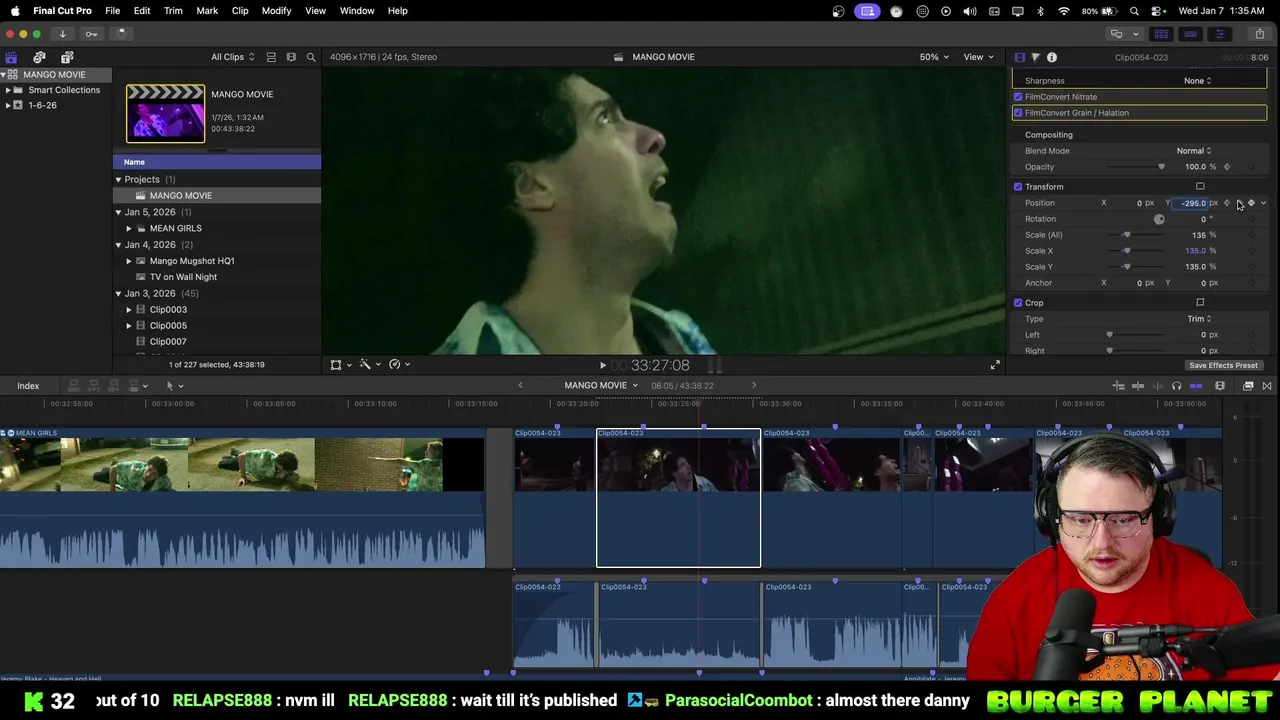Show the Background Tasks indicator
This screenshot has width=1280, height=720.
pyautogui.click(x=120, y=34)
